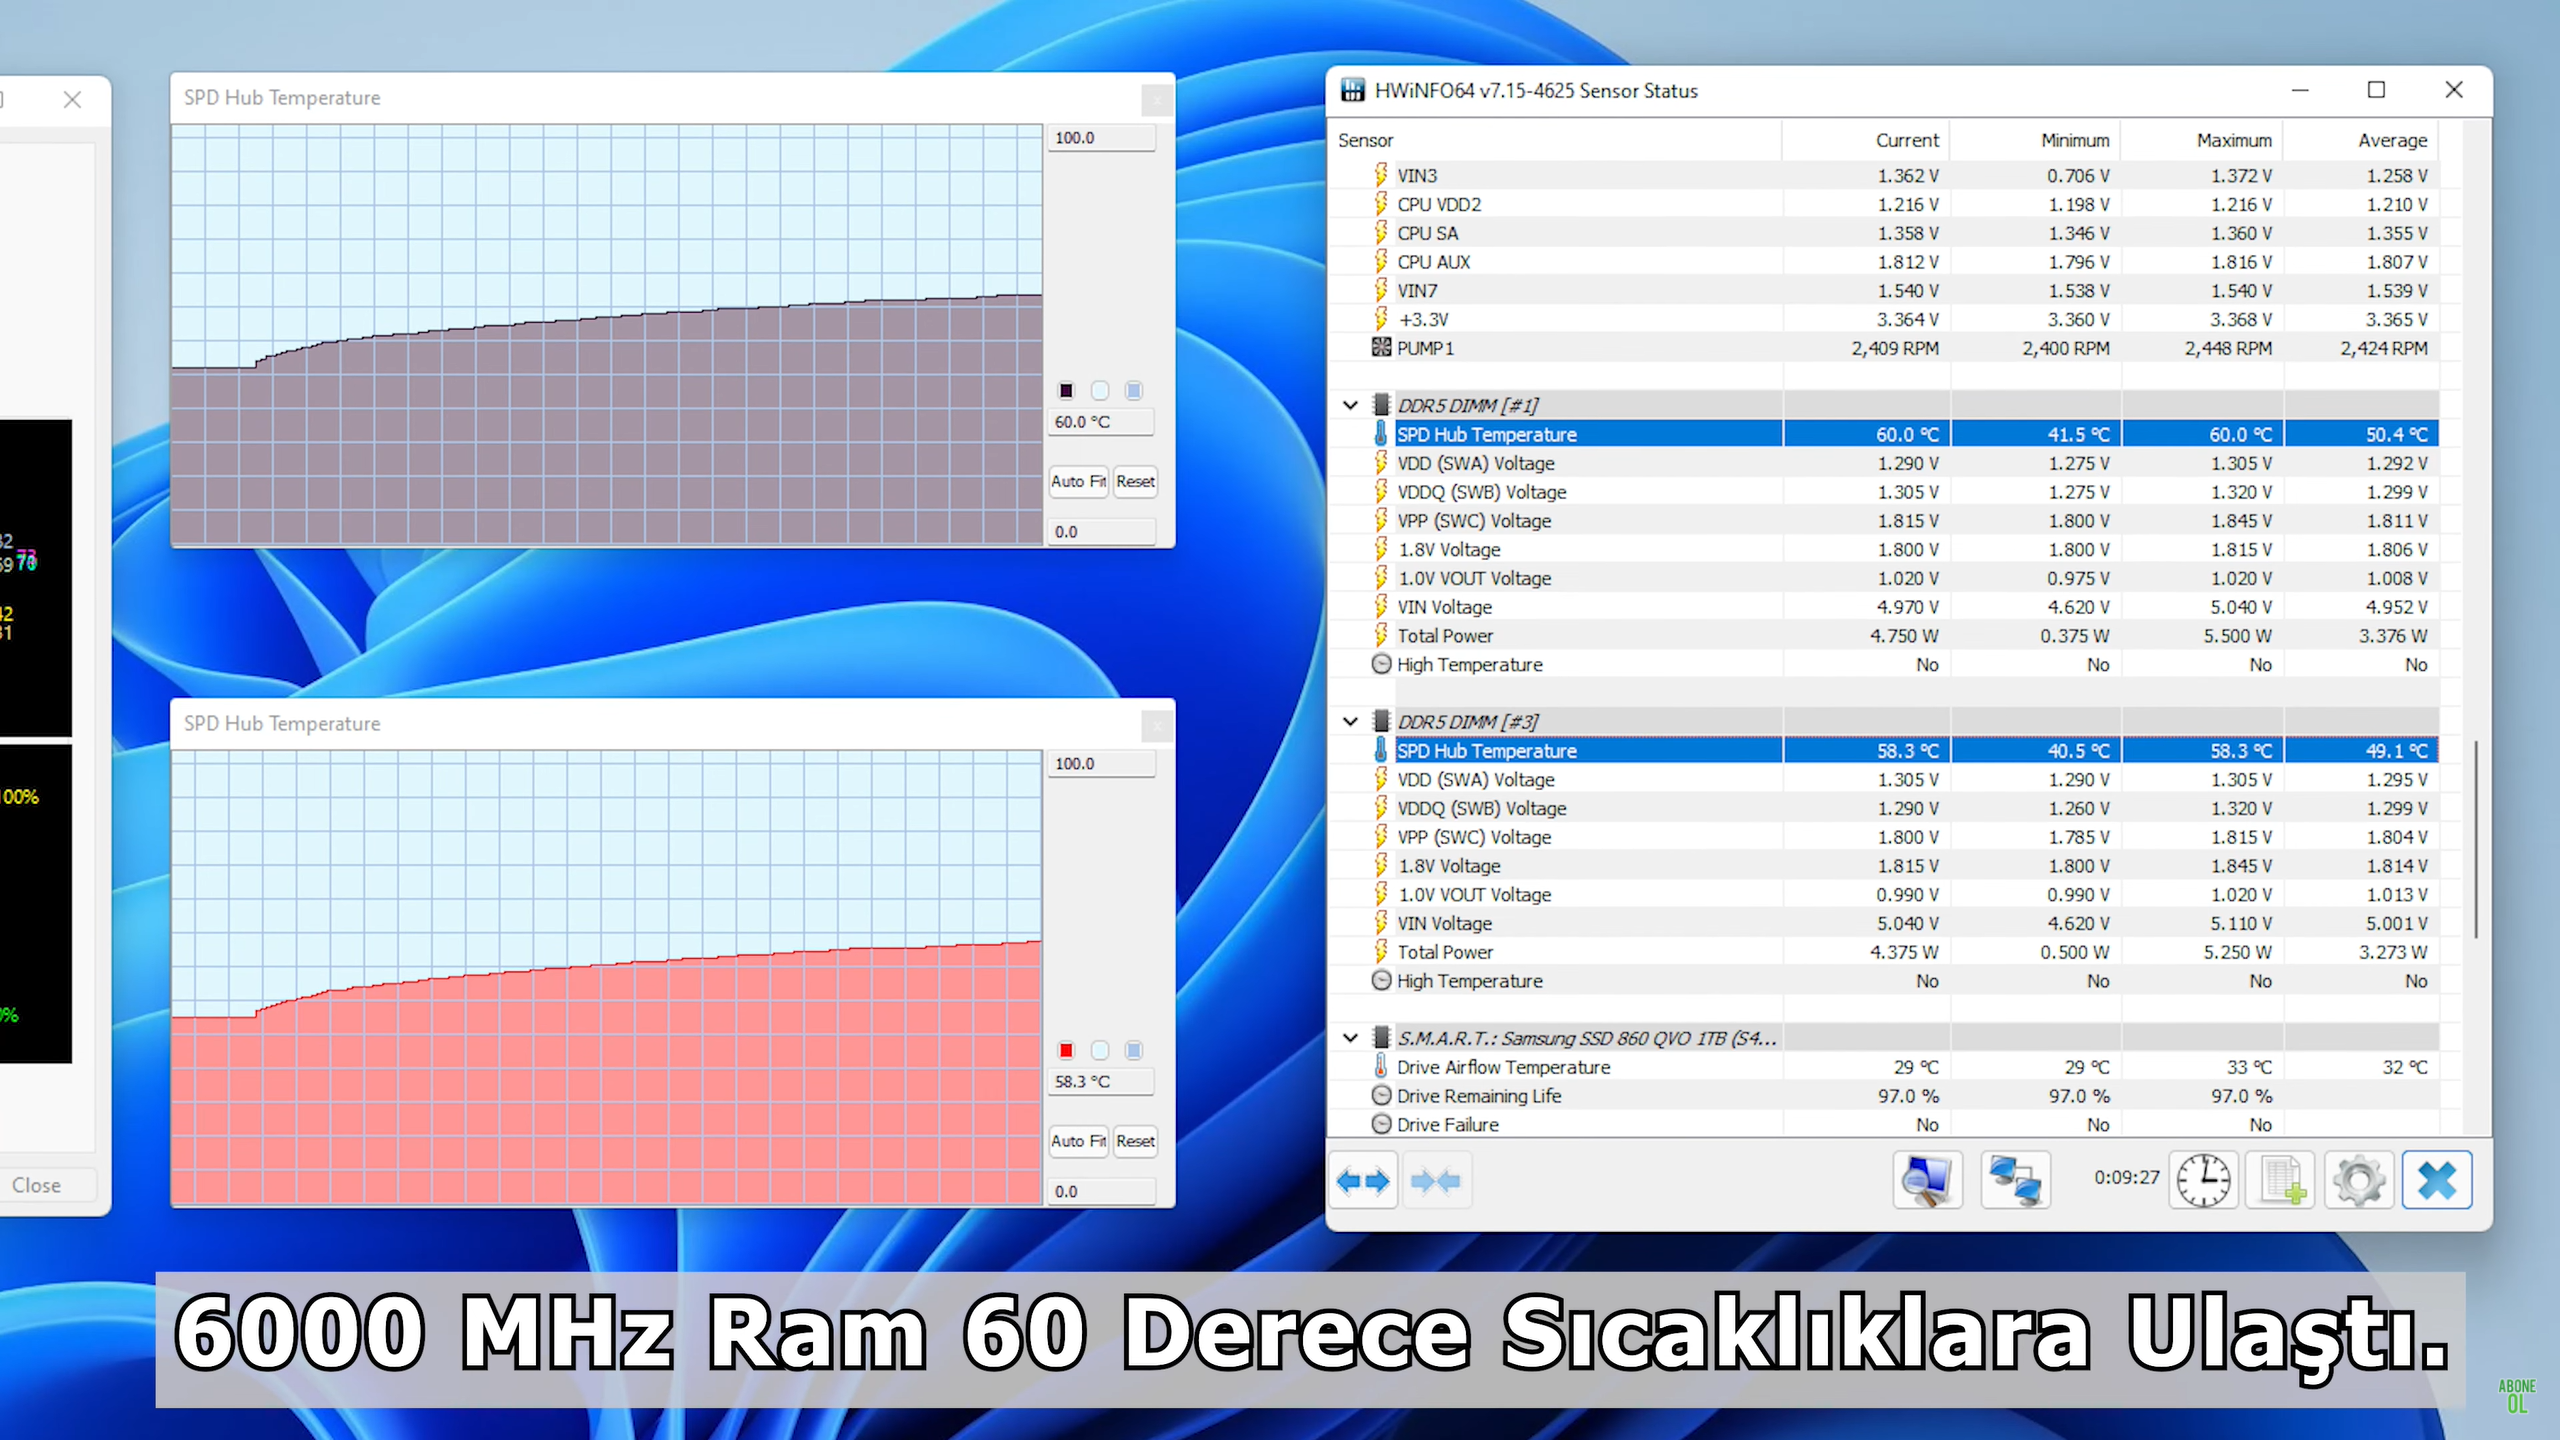Click the Sensor column header
The height and width of the screenshot is (1440, 2560).
(1555, 140)
